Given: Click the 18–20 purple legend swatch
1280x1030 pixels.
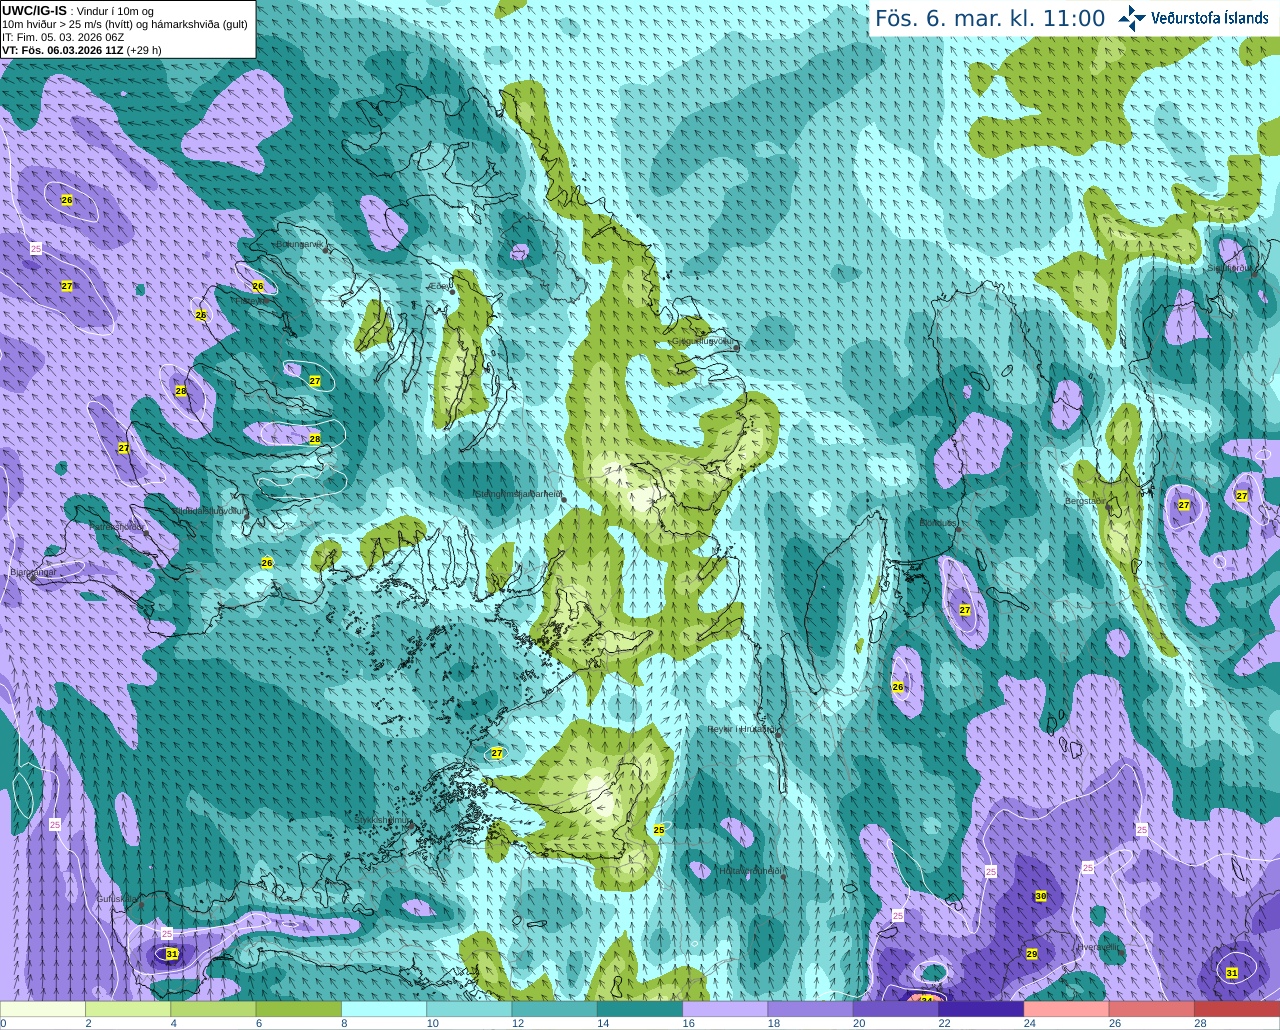Looking at the screenshot, I should point(811,1009).
